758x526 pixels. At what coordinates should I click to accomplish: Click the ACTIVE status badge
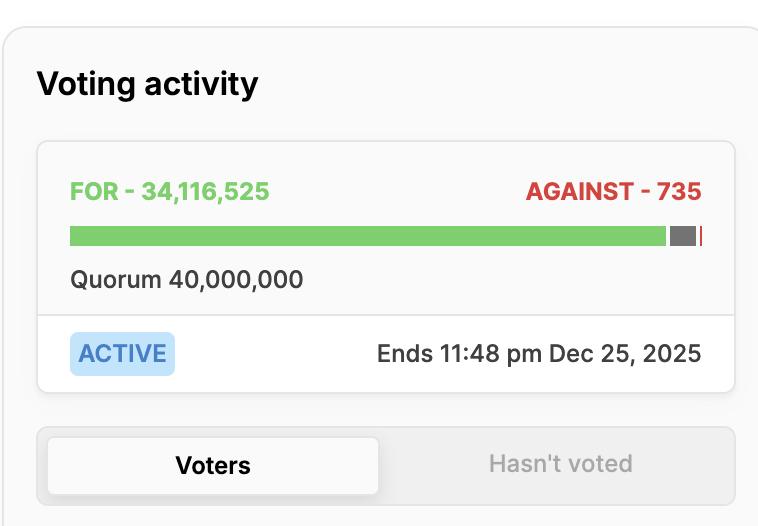pyautogui.click(x=122, y=354)
